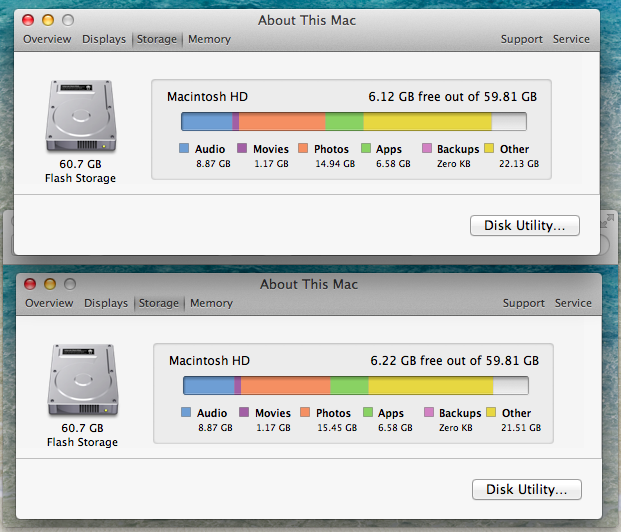Close the lower About This Mac window
This screenshot has width=621, height=532.
click(30, 284)
